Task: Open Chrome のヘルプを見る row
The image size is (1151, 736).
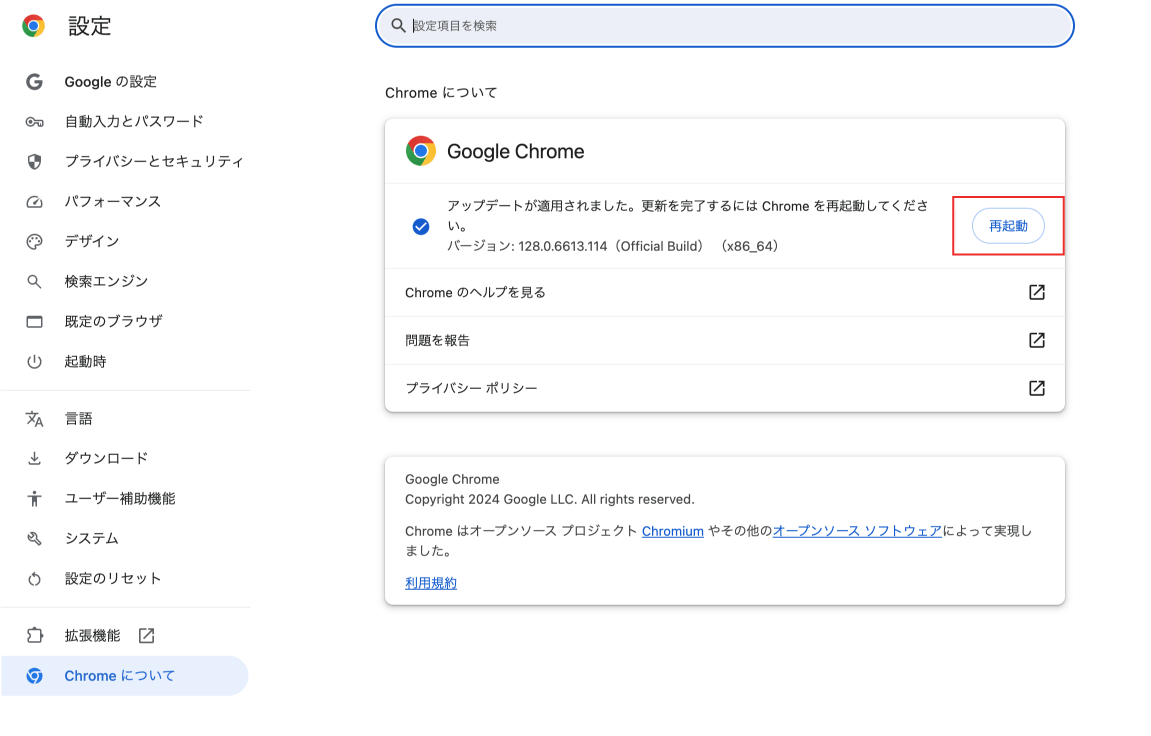Action: coord(725,292)
